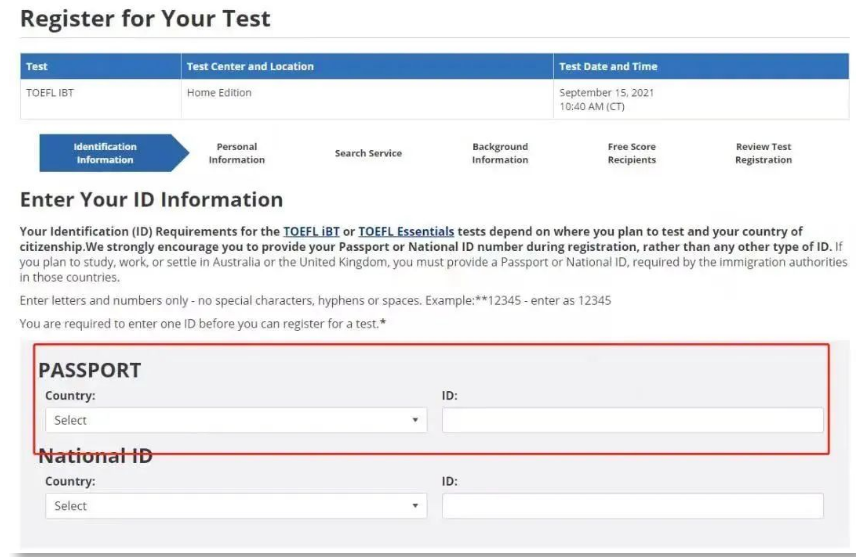
Task: Open the TOEFL iBT link
Action: click(x=311, y=231)
